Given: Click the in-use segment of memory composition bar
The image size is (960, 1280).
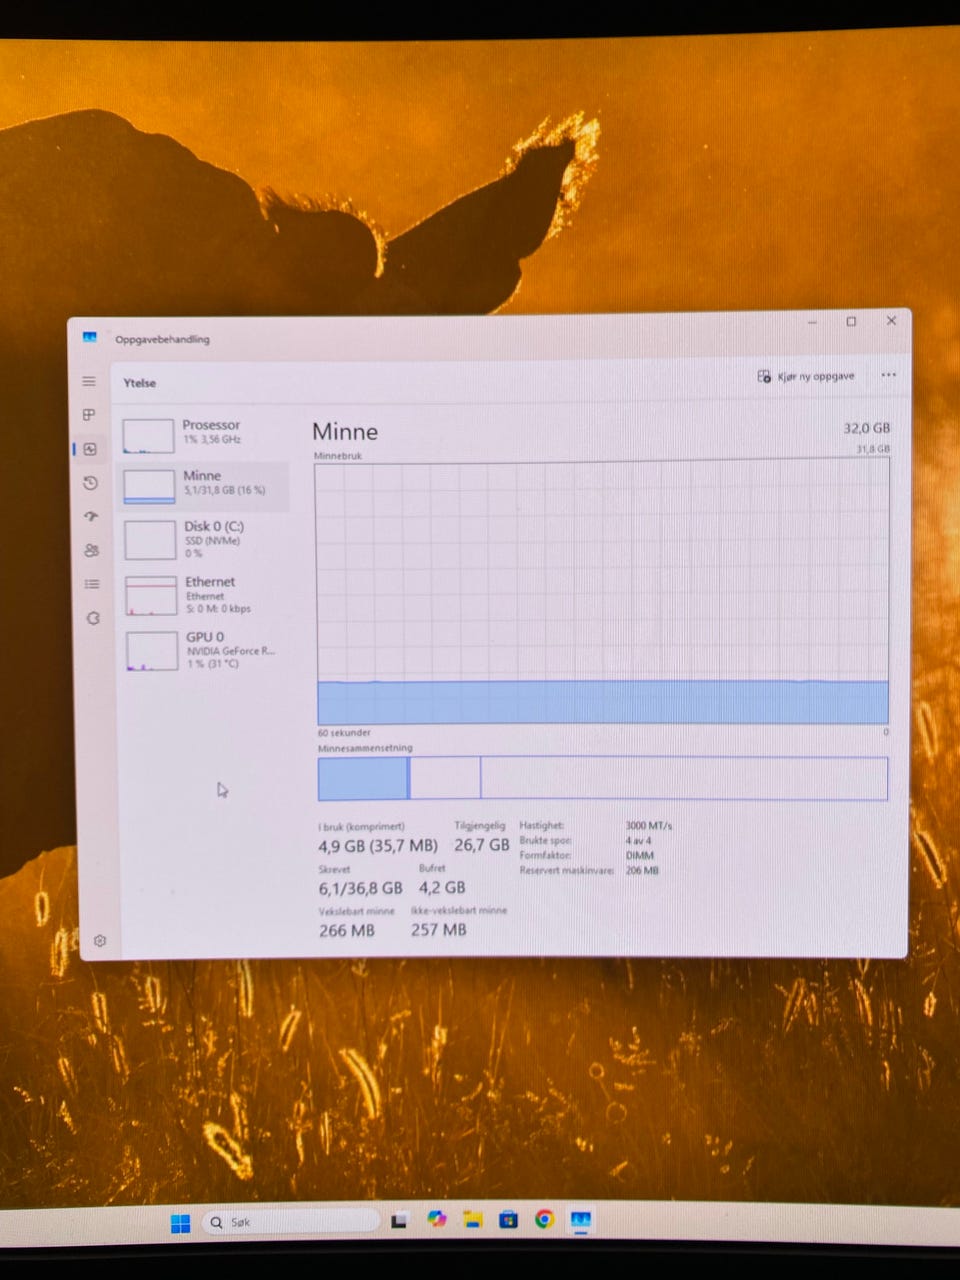Looking at the screenshot, I should coord(363,778).
